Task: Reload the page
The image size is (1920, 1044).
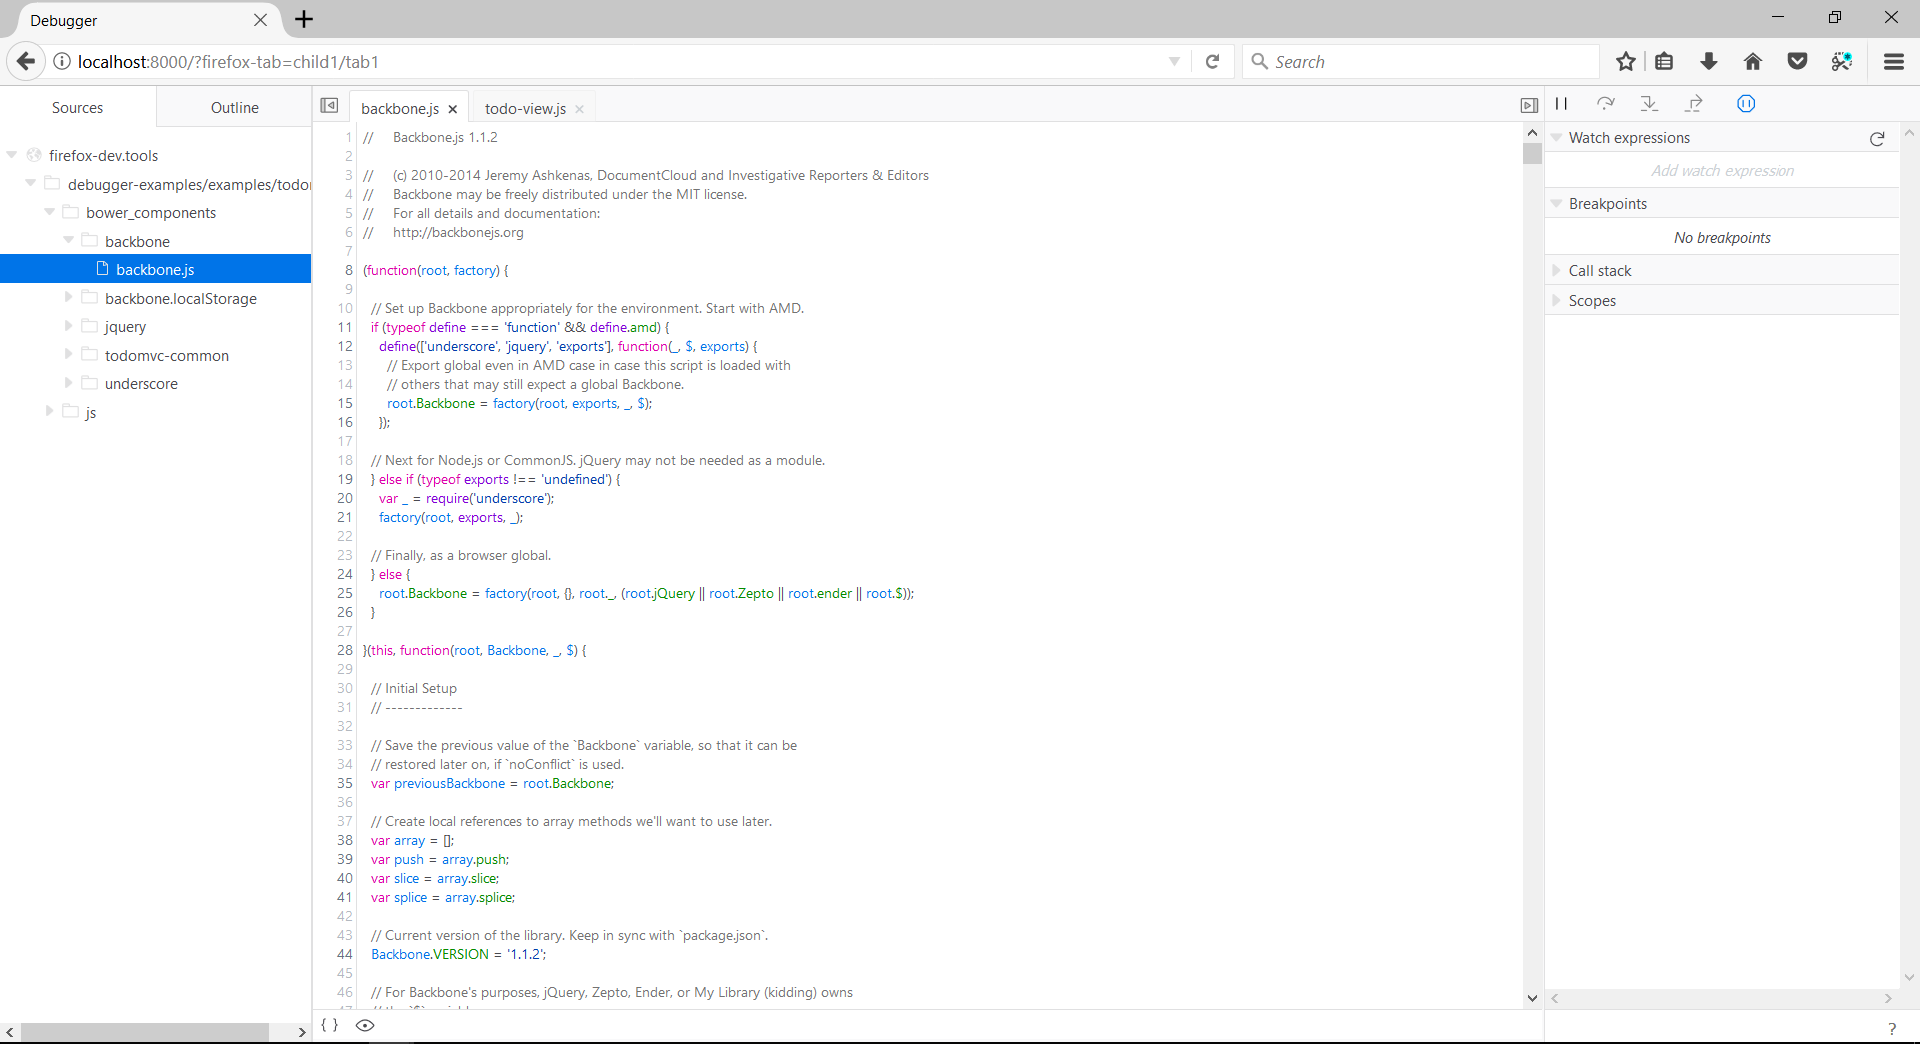Action: click(x=1212, y=62)
